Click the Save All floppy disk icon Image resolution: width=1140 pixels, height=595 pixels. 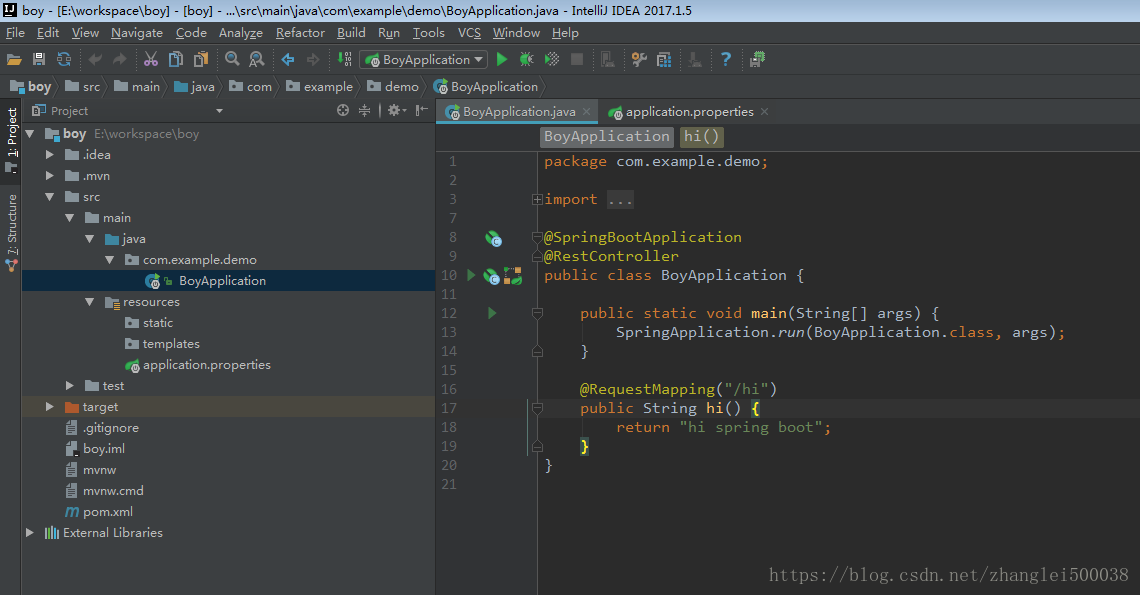pos(39,60)
